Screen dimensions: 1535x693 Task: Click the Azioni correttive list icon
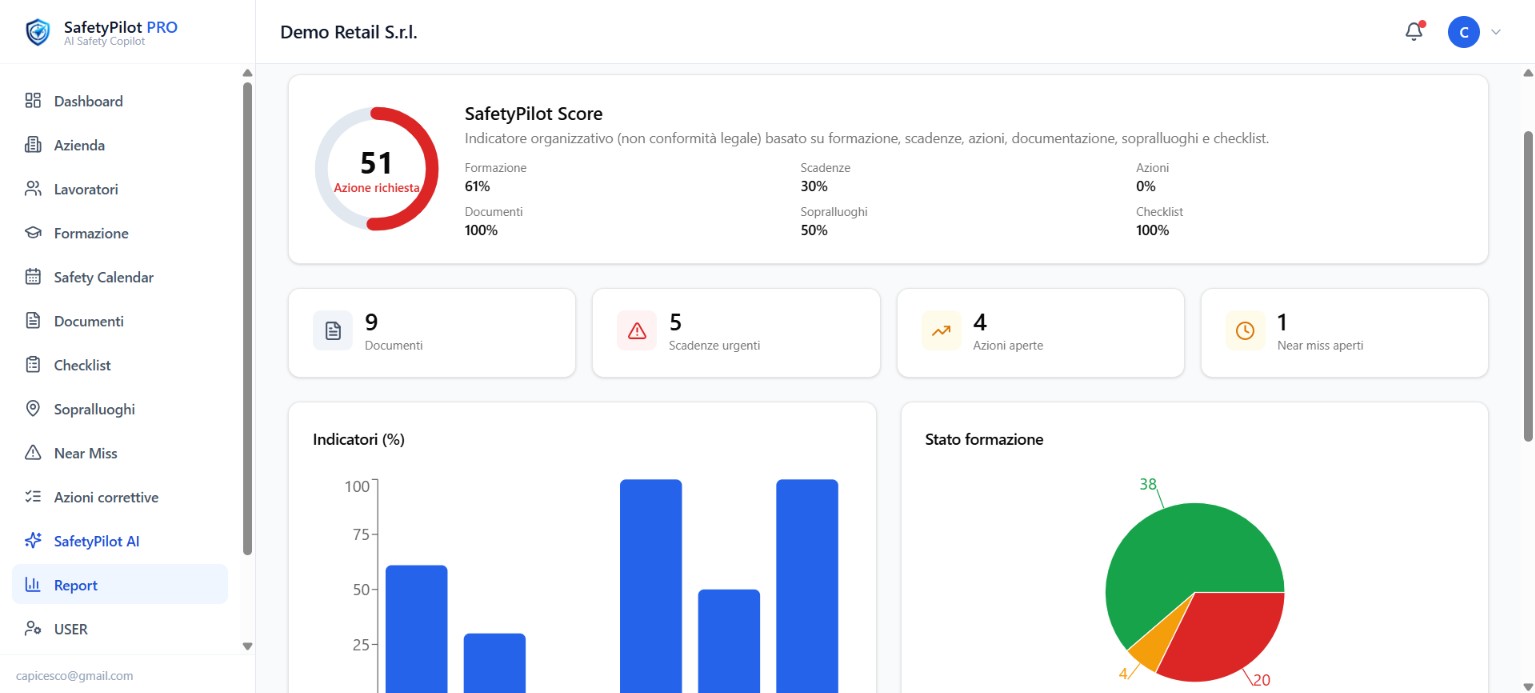pyautogui.click(x=33, y=497)
